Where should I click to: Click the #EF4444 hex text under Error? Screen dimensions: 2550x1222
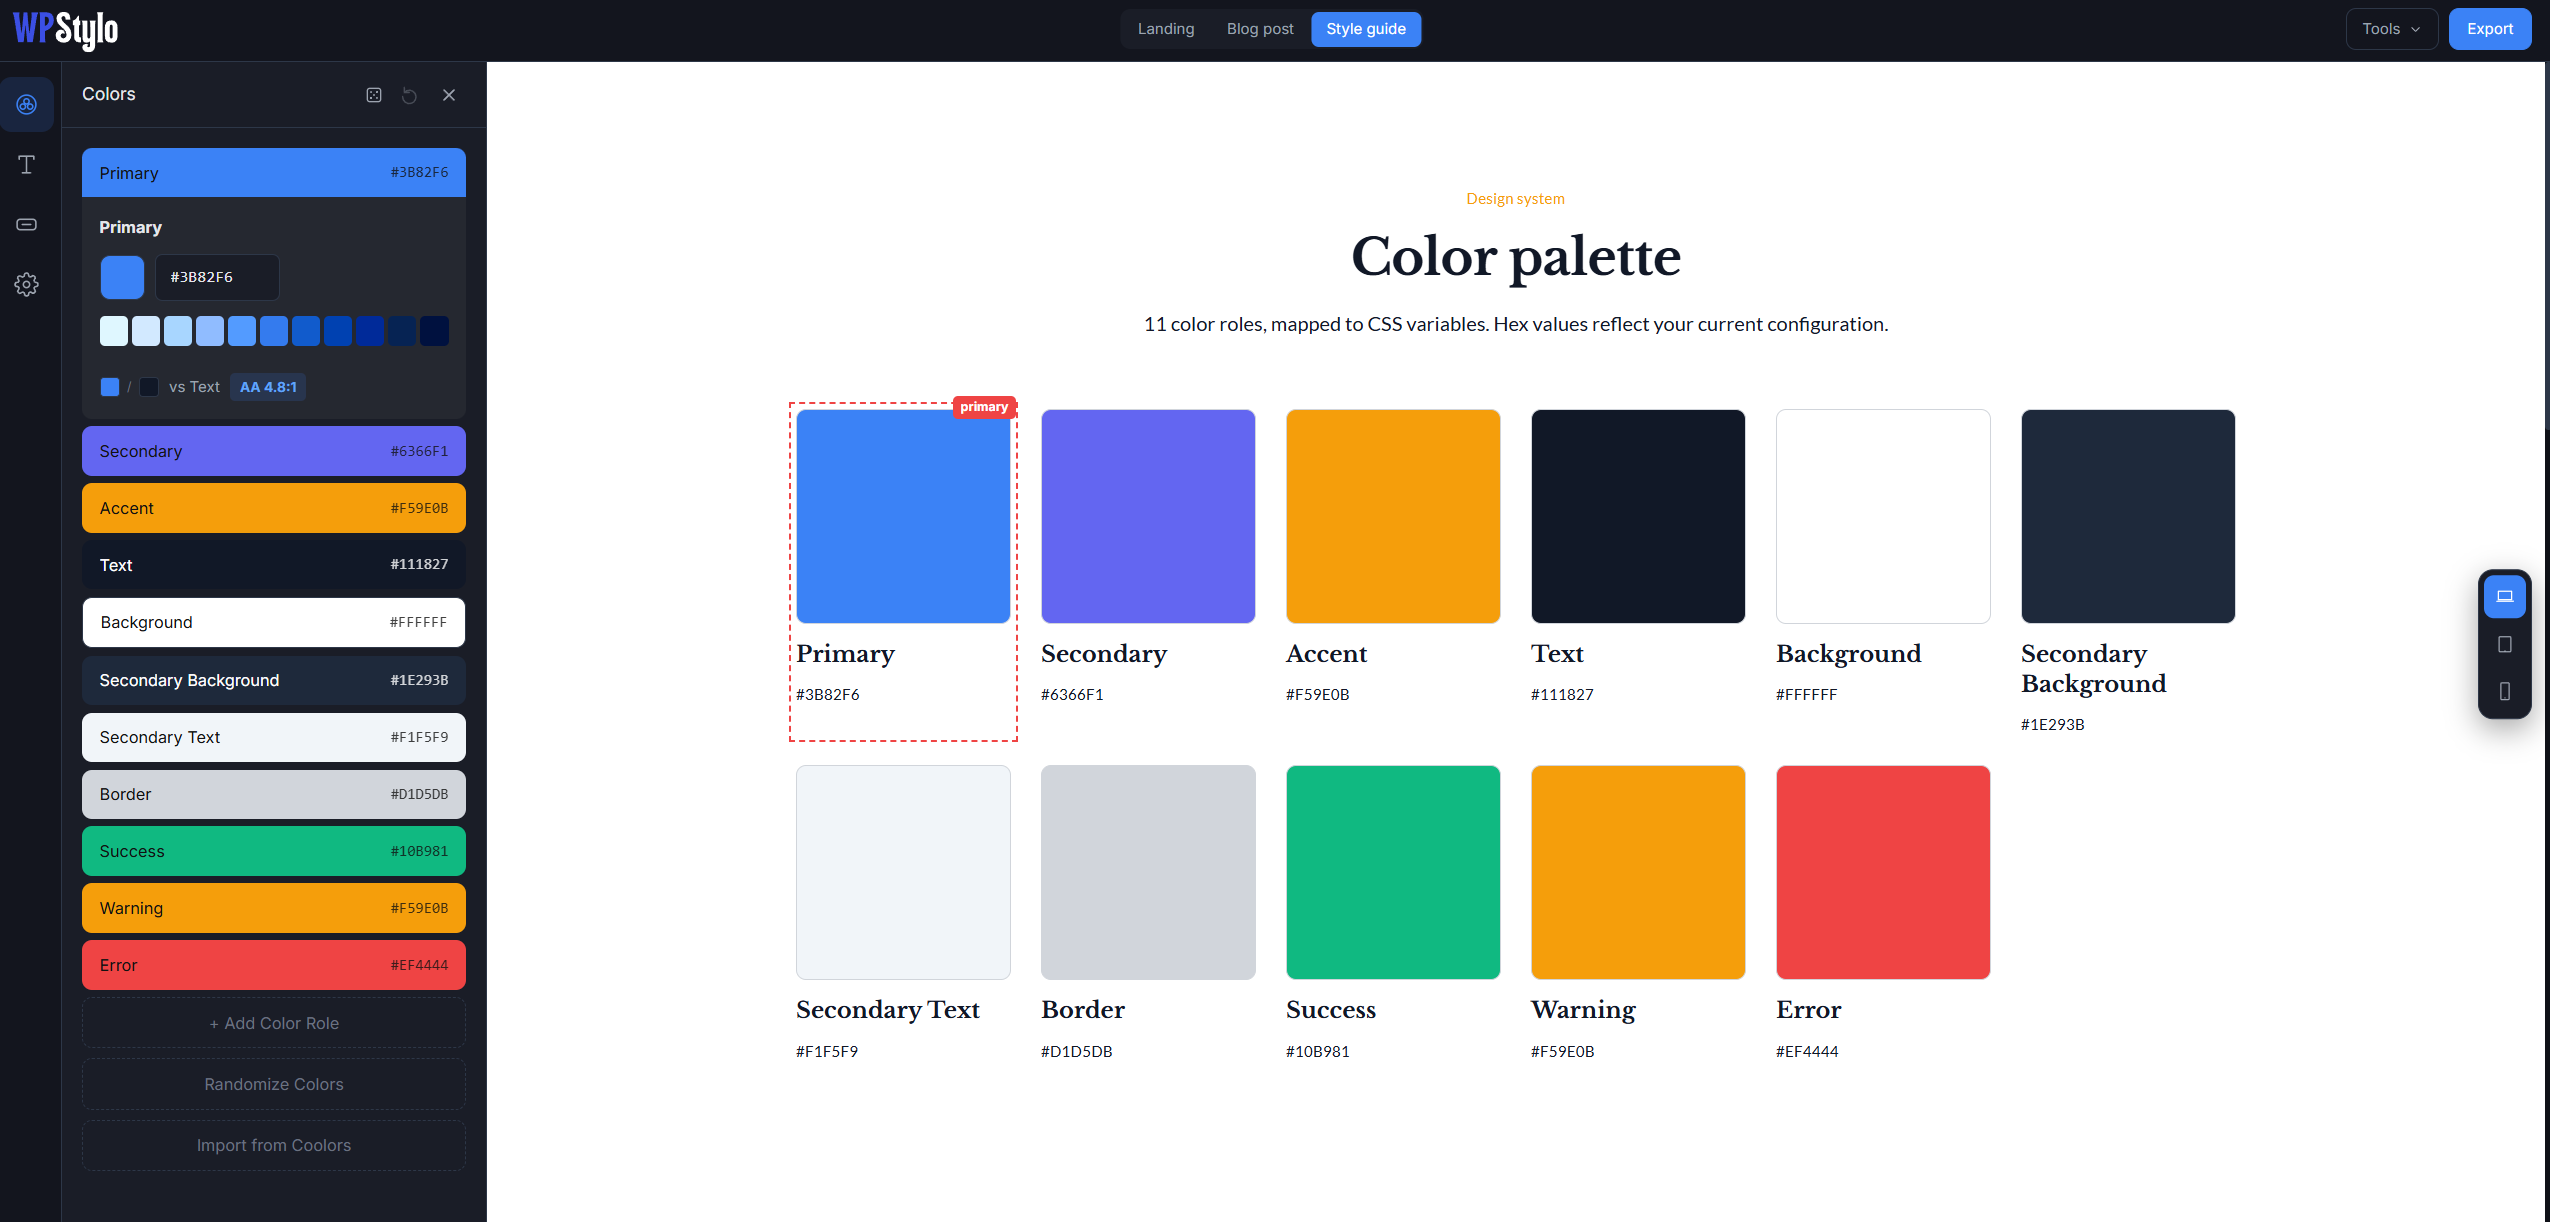point(1807,1051)
